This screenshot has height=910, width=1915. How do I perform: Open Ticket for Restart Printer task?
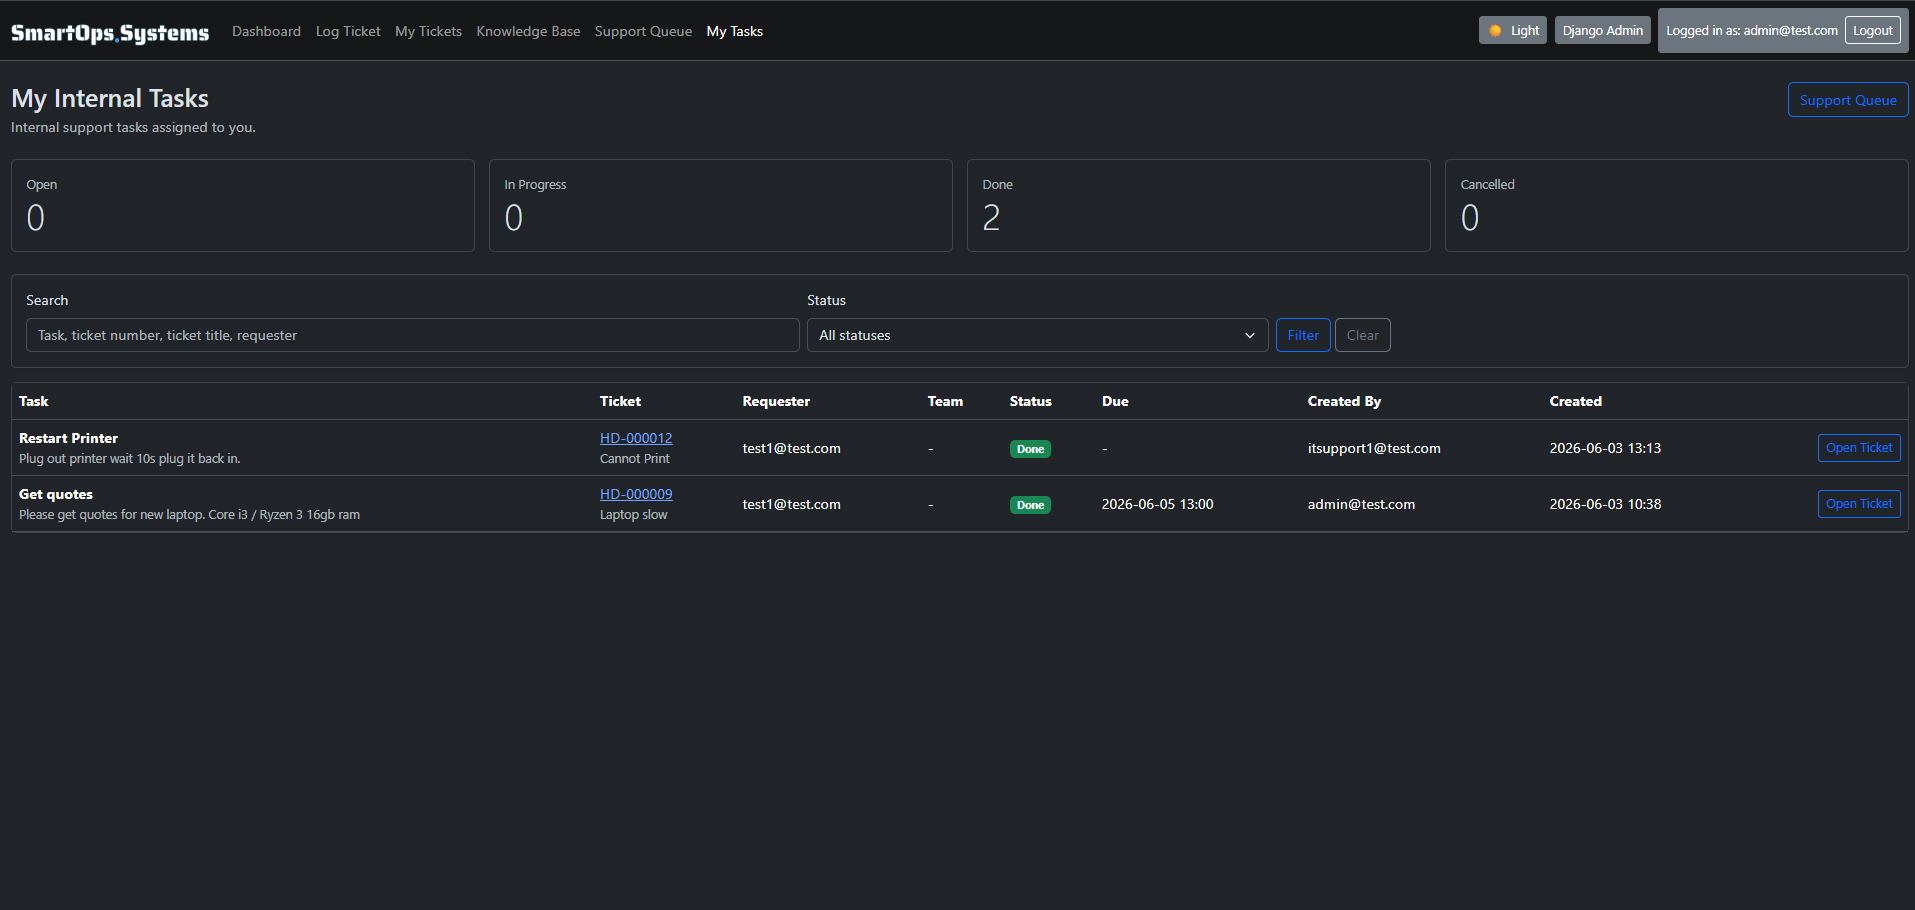tap(1858, 448)
